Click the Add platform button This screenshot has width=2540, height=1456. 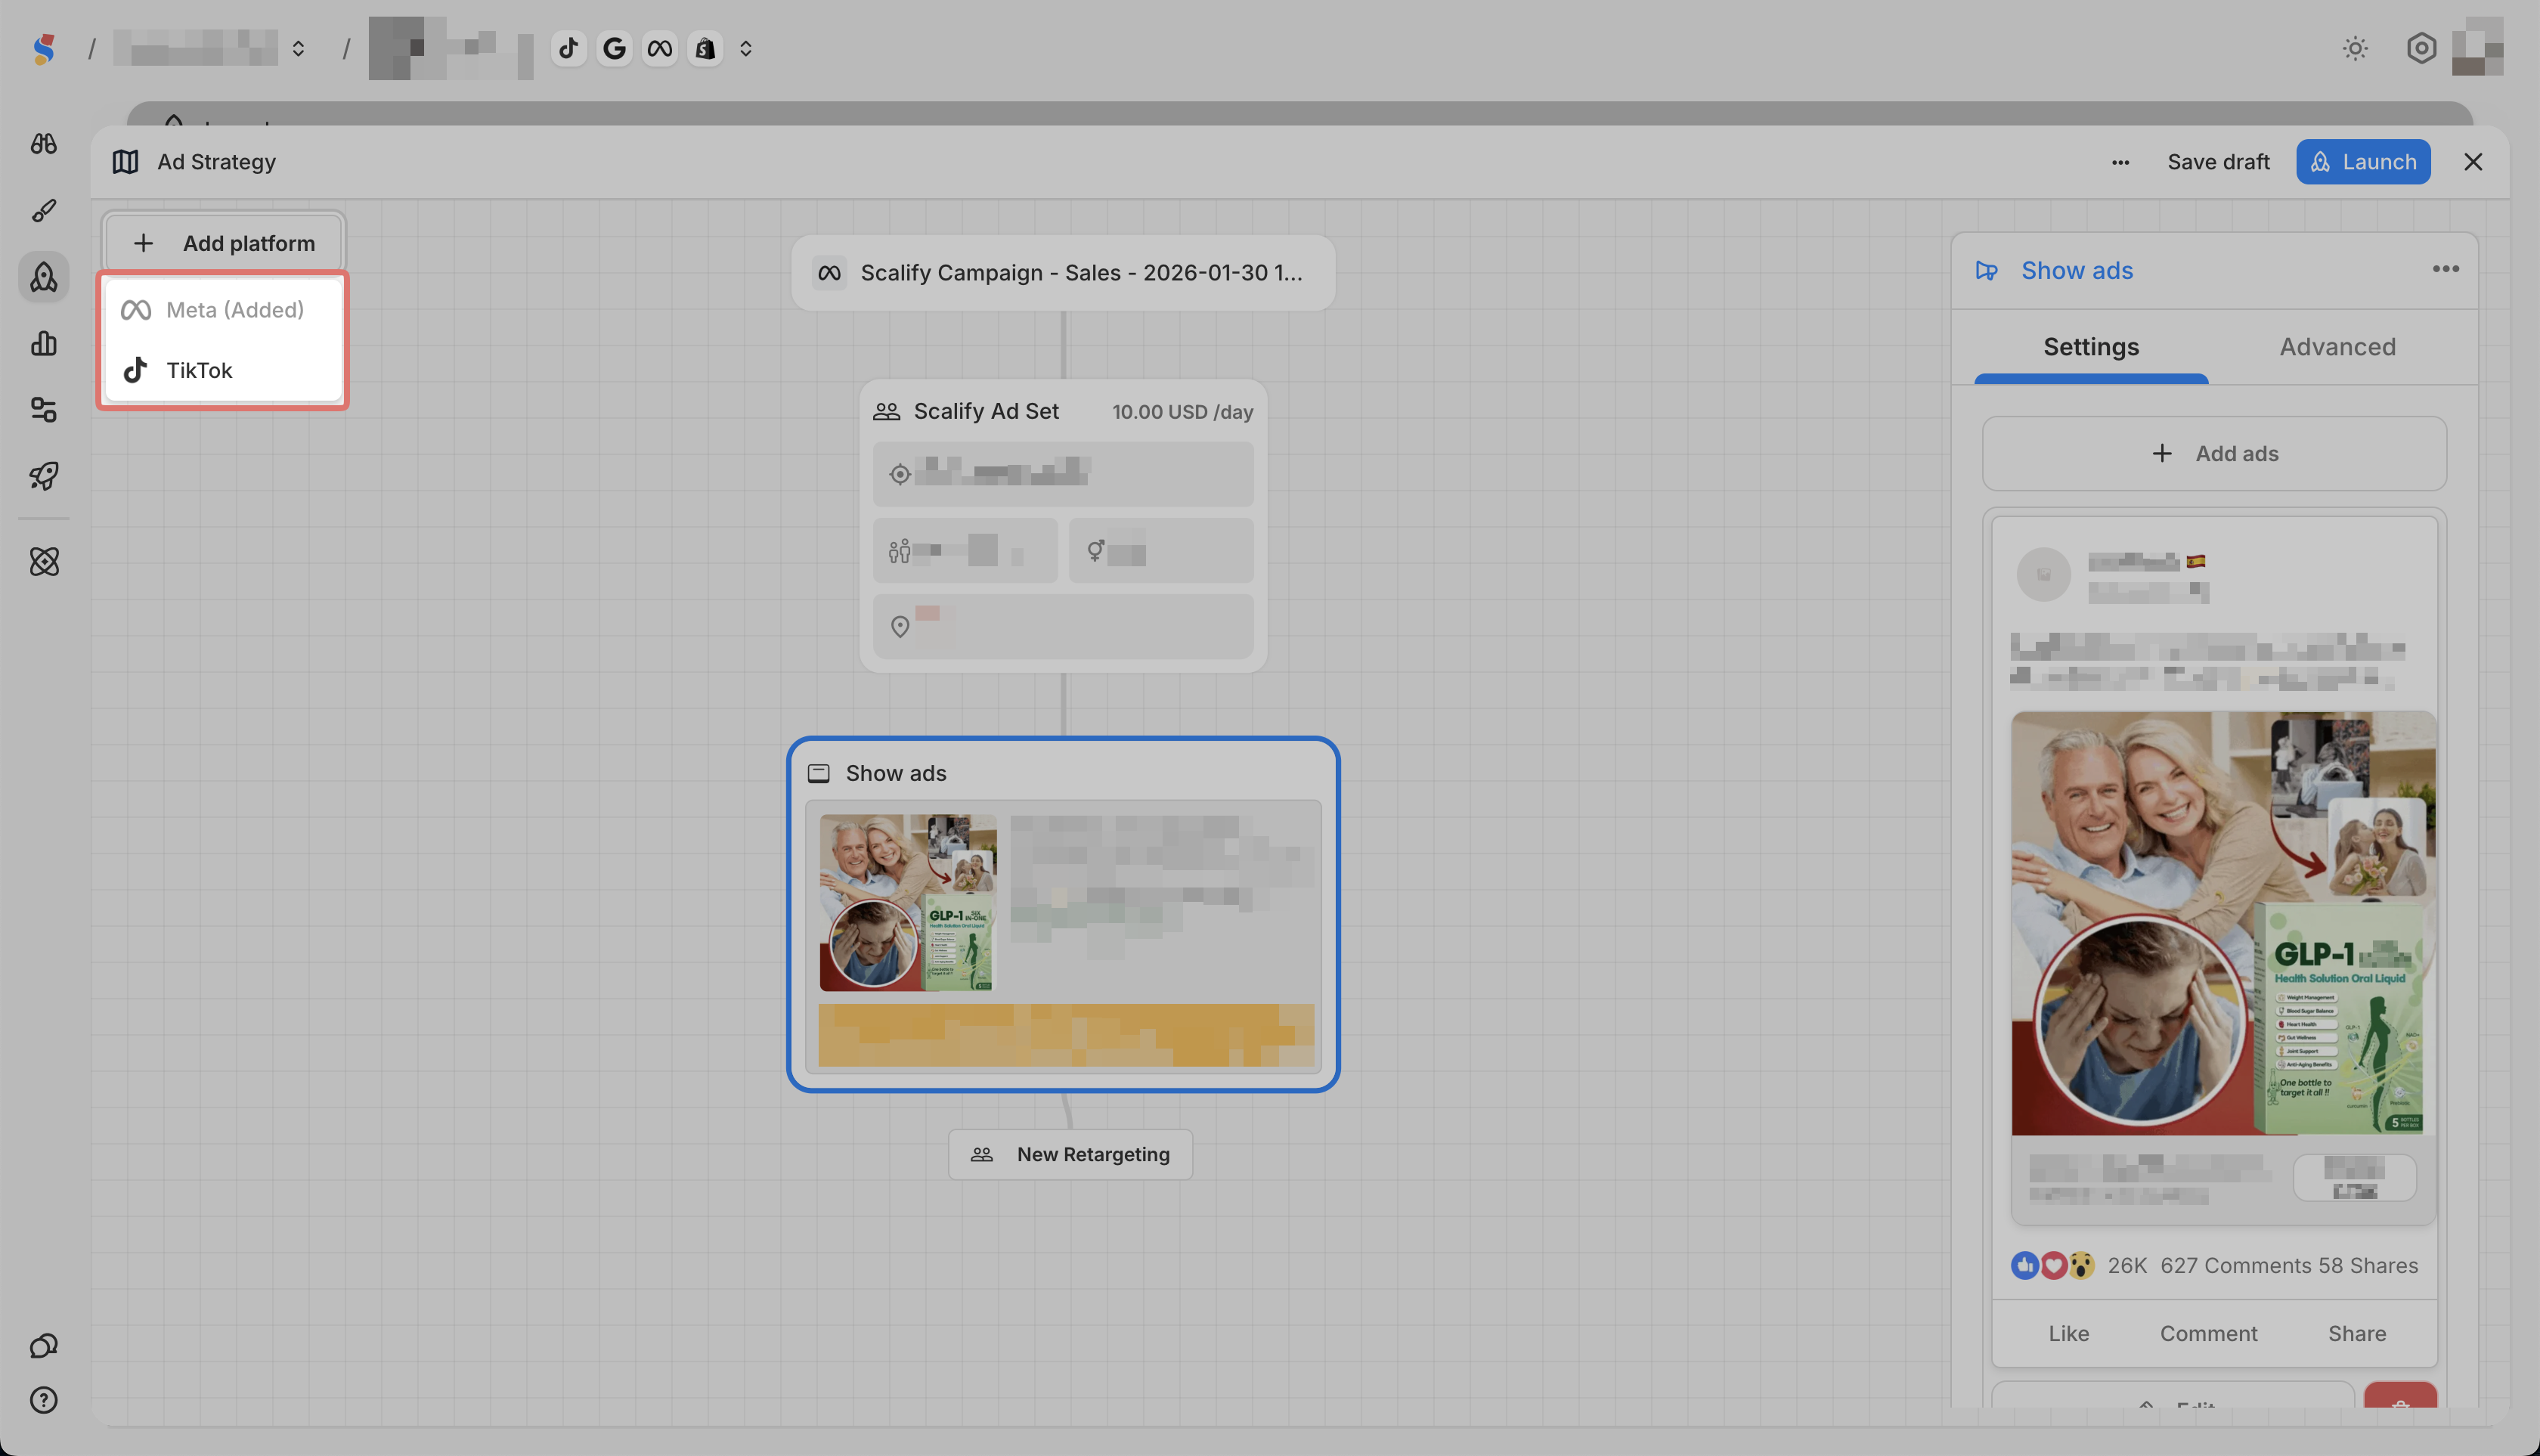pyautogui.click(x=224, y=243)
